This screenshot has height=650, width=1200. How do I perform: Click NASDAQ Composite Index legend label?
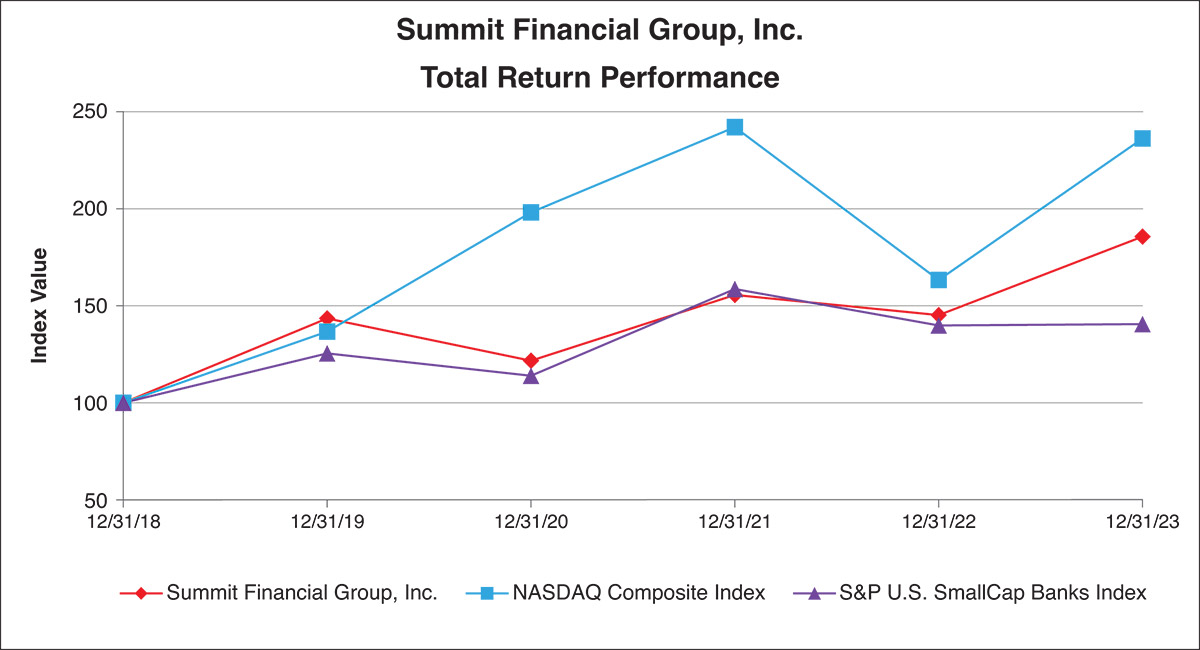coord(639,593)
